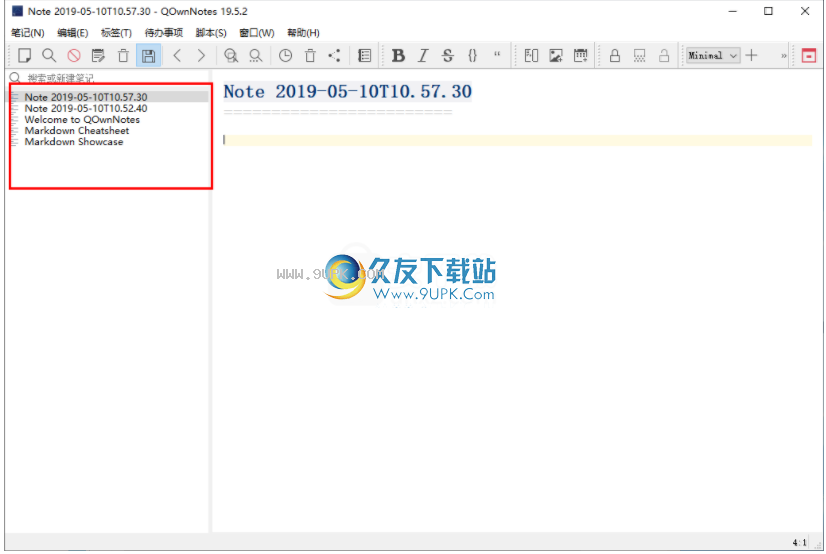Click the note-with-pencil edit icon
Screen dimensions: 826x554
point(99,55)
